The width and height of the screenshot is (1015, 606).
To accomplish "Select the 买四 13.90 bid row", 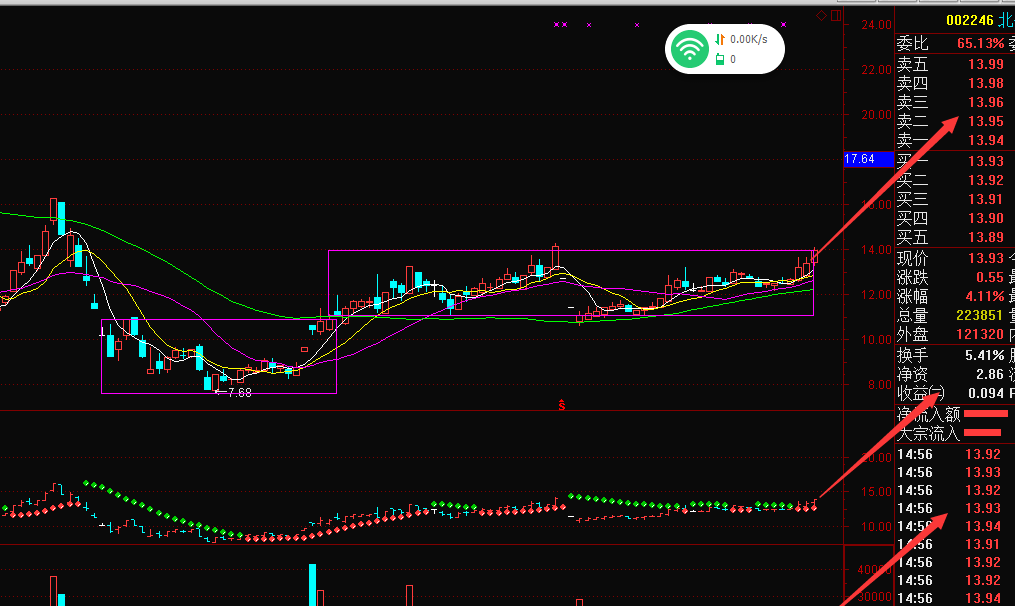I will click(950, 218).
